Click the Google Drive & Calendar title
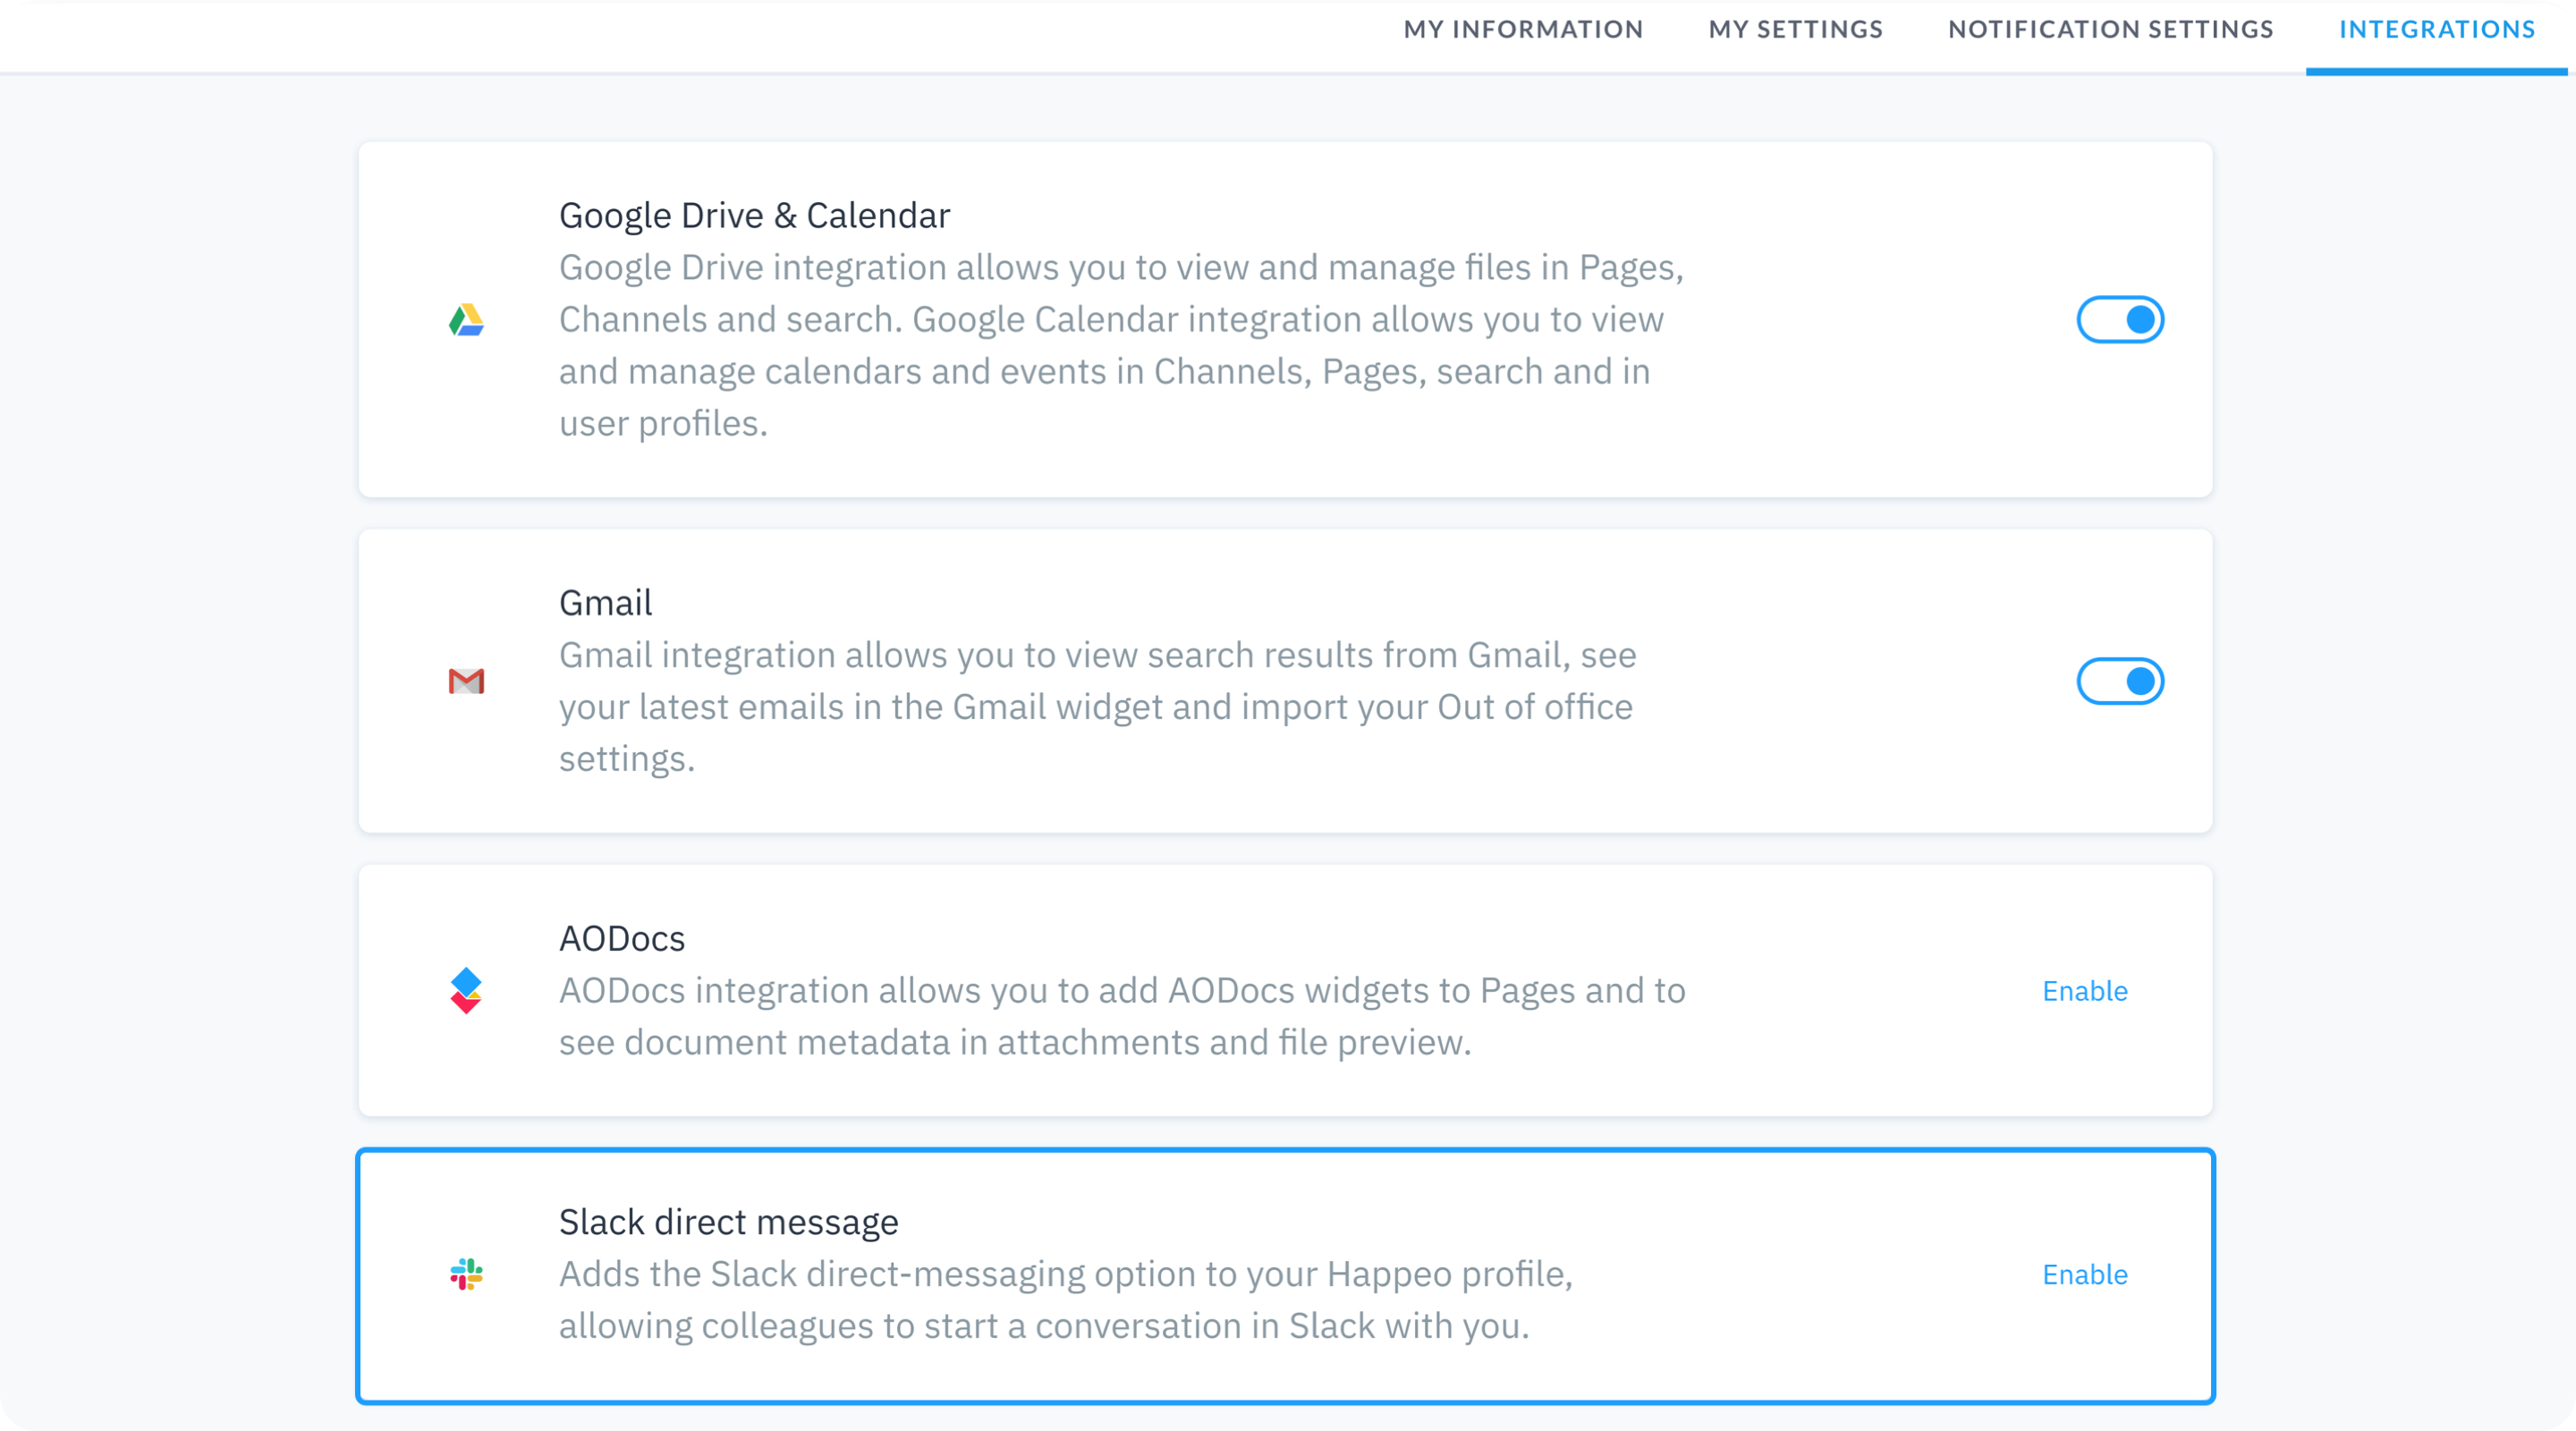The width and height of the screenshot is (2576, 1431). pos(754,216)
